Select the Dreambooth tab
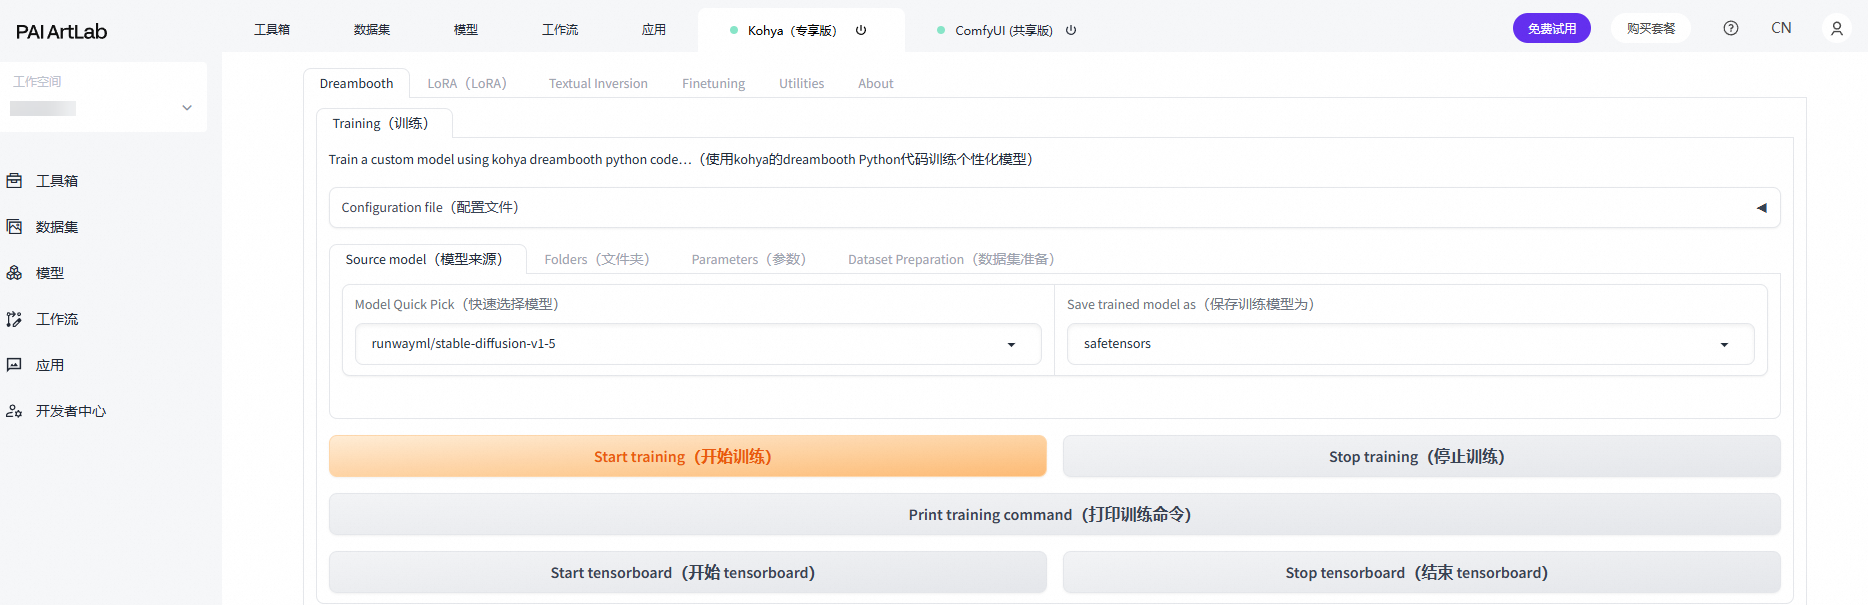The width and height of the screenshot is (1868, 605). tap(356, 84)
